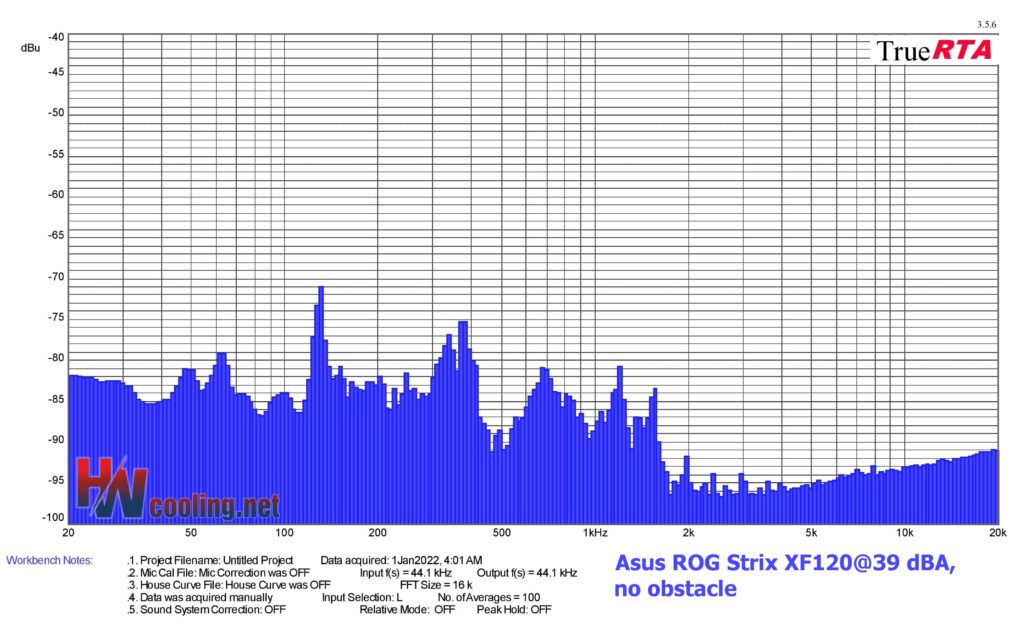The height and width of the screenshot is (624, 1024).
Task: Click Sound System Correction: OFF note
Action: (x=208, y=609)
